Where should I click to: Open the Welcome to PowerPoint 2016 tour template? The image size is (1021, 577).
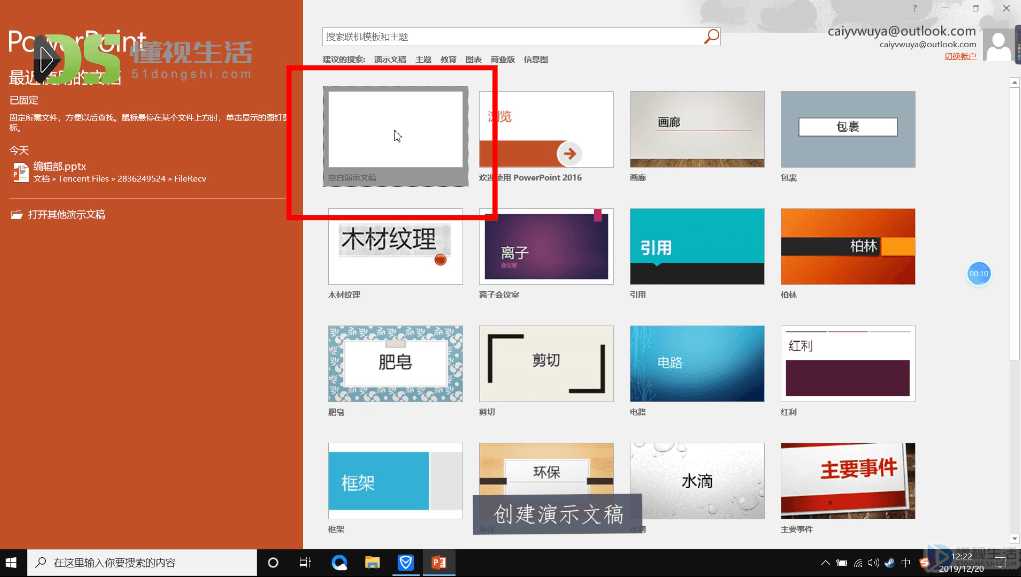click(x=546, y=130)
